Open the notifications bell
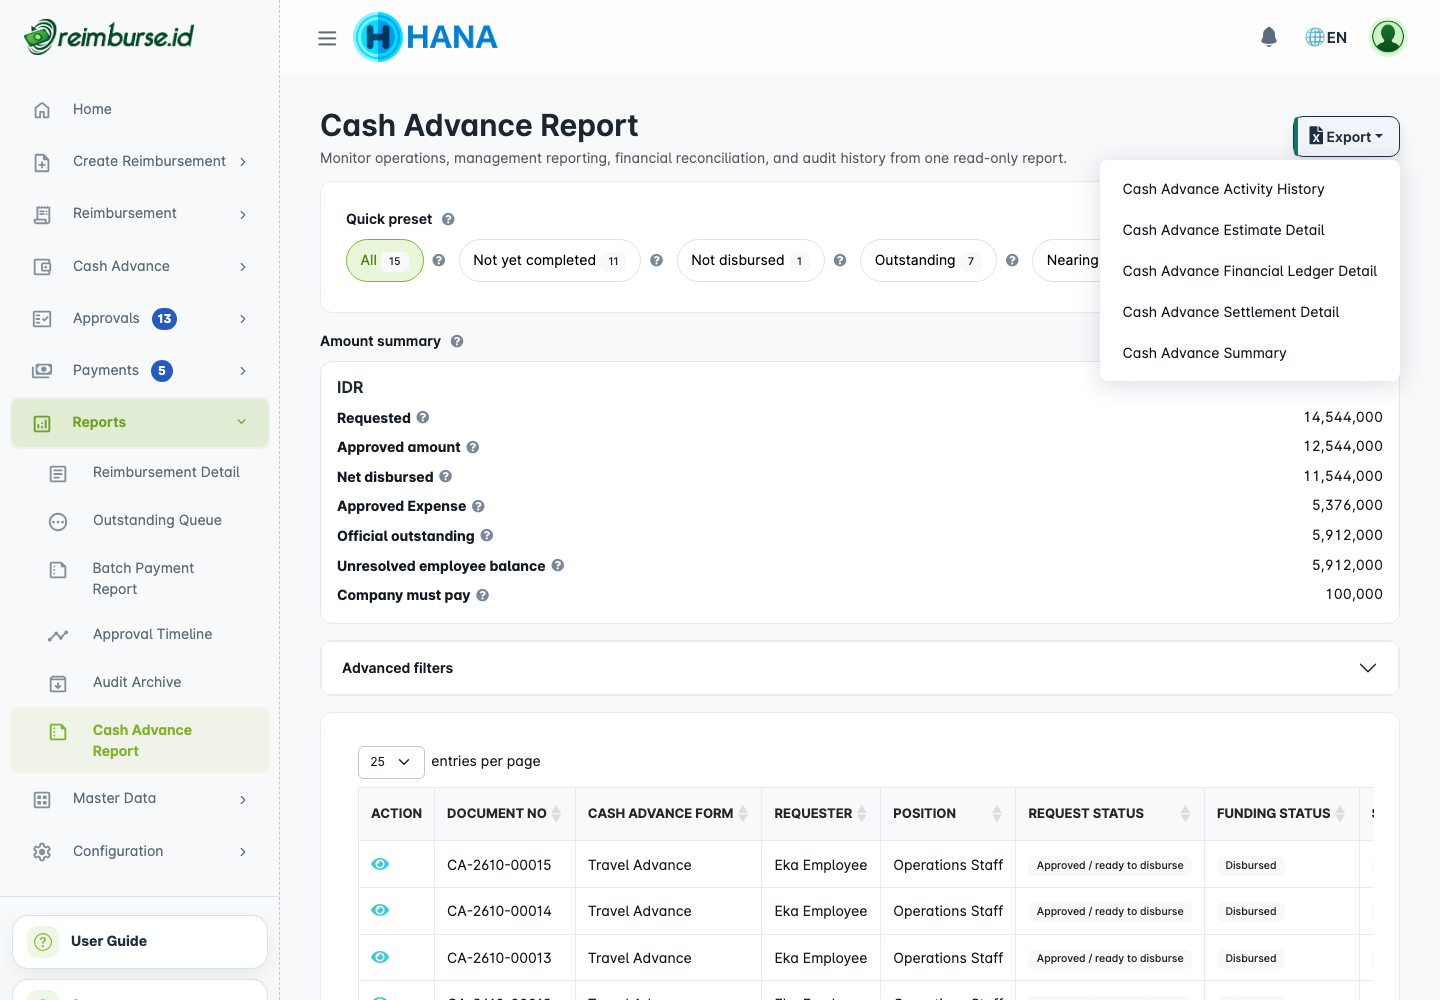This screenshot has width=1440, height=1000. 1269,37
